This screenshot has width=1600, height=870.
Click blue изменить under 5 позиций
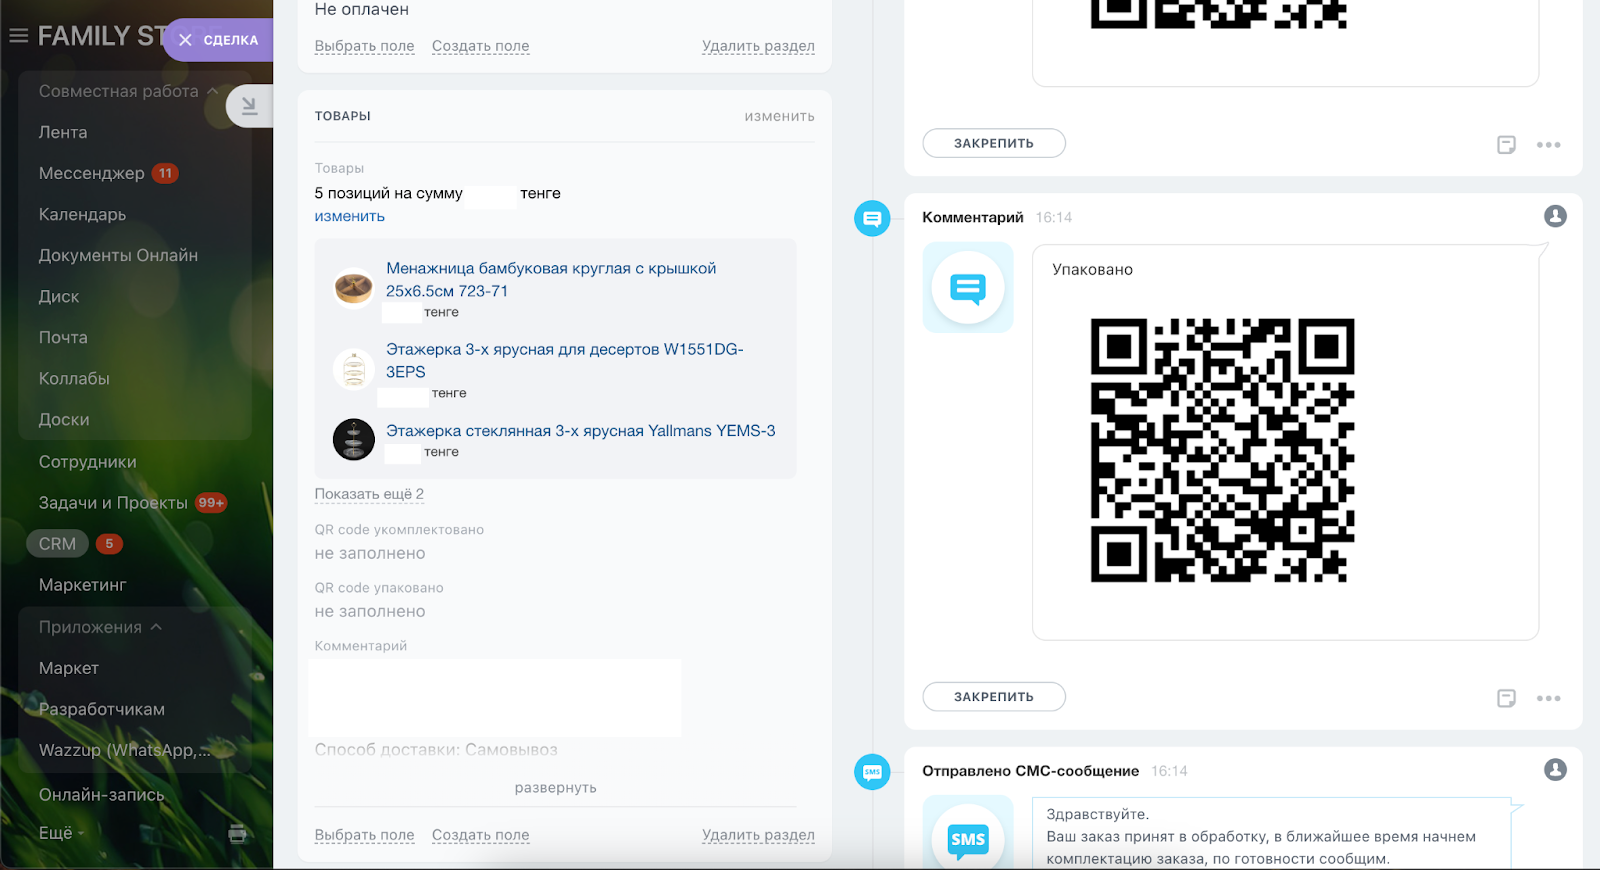349,216
